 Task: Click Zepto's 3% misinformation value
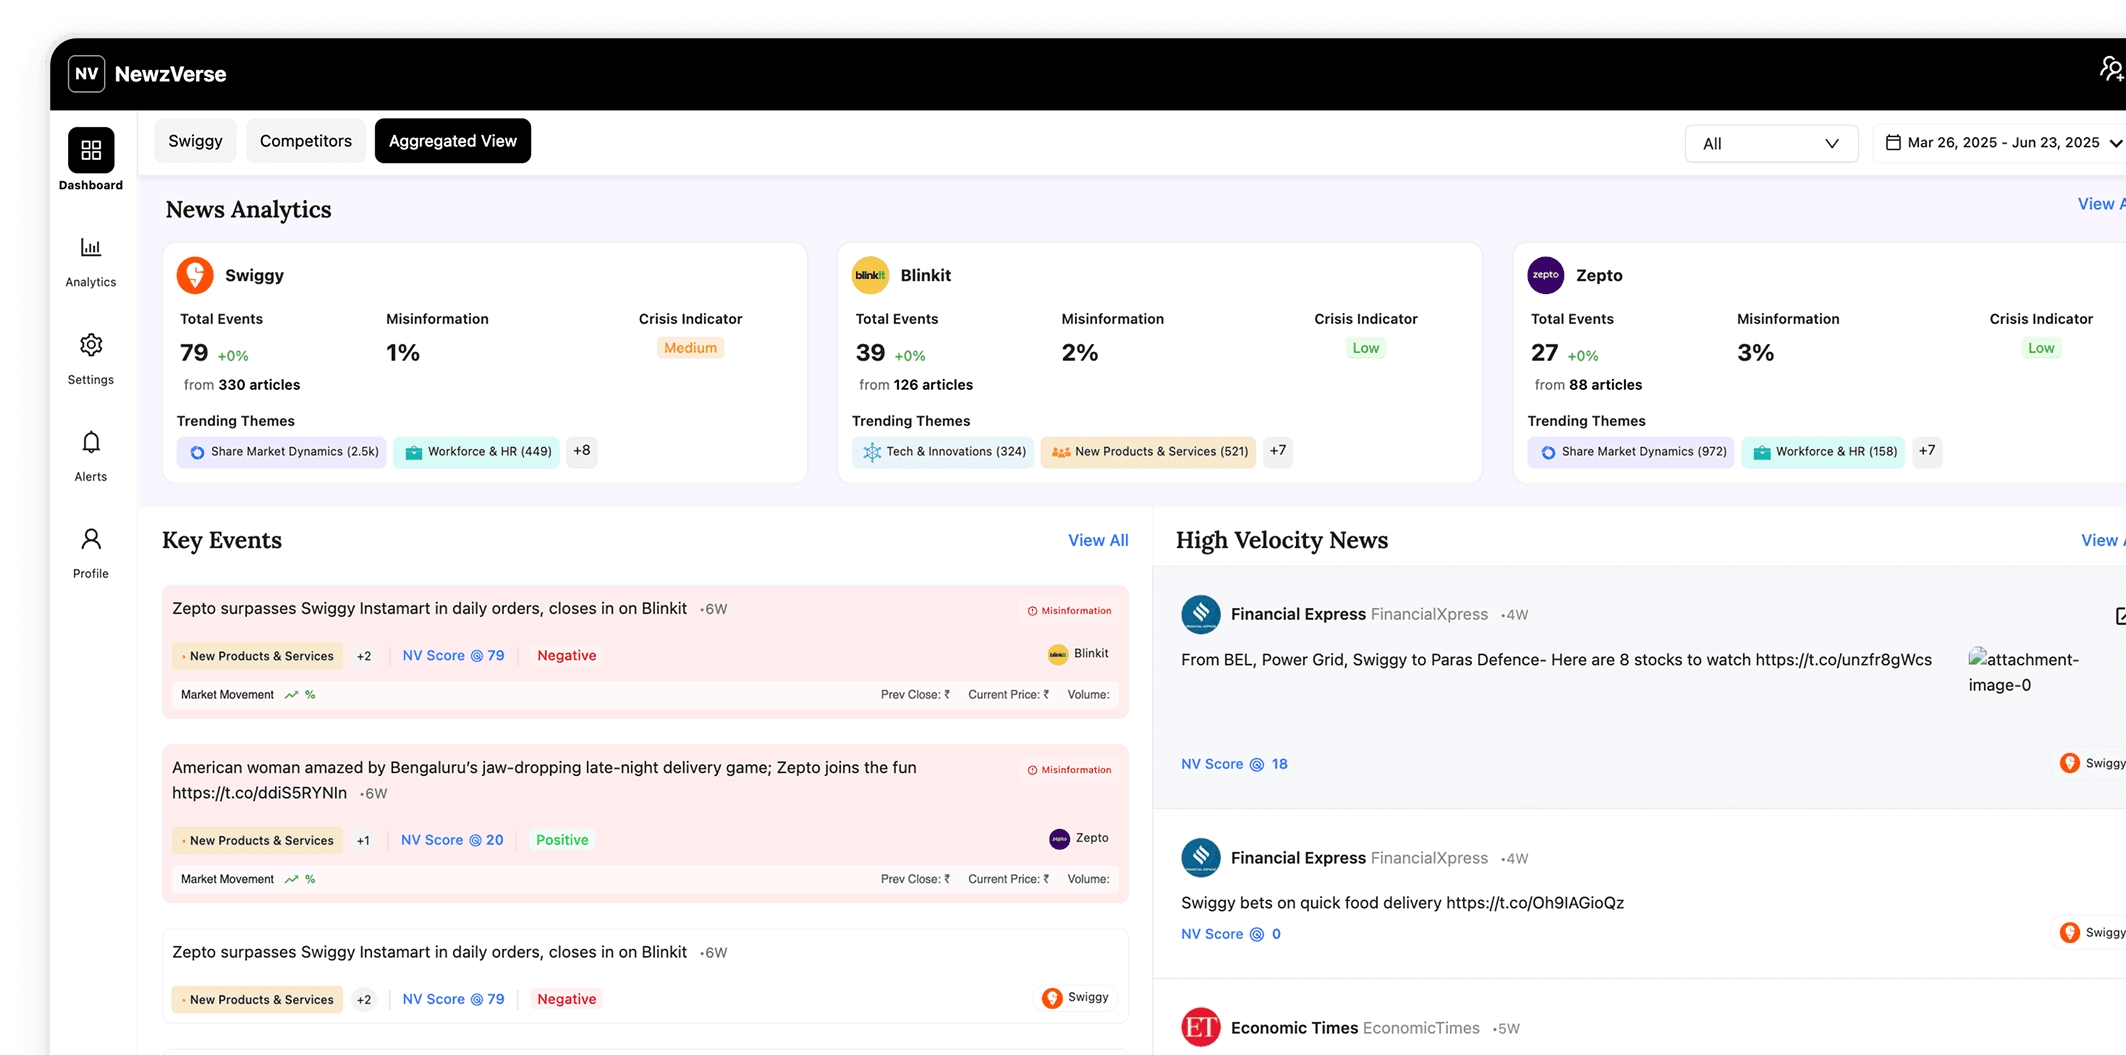[1755, 353]
